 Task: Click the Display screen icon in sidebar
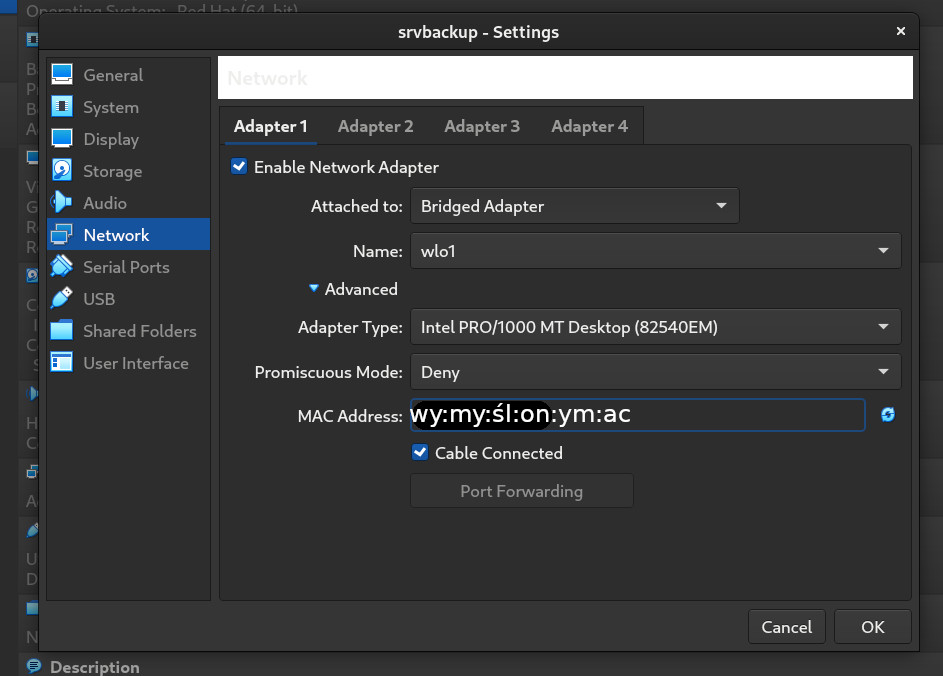coord(62,139)
